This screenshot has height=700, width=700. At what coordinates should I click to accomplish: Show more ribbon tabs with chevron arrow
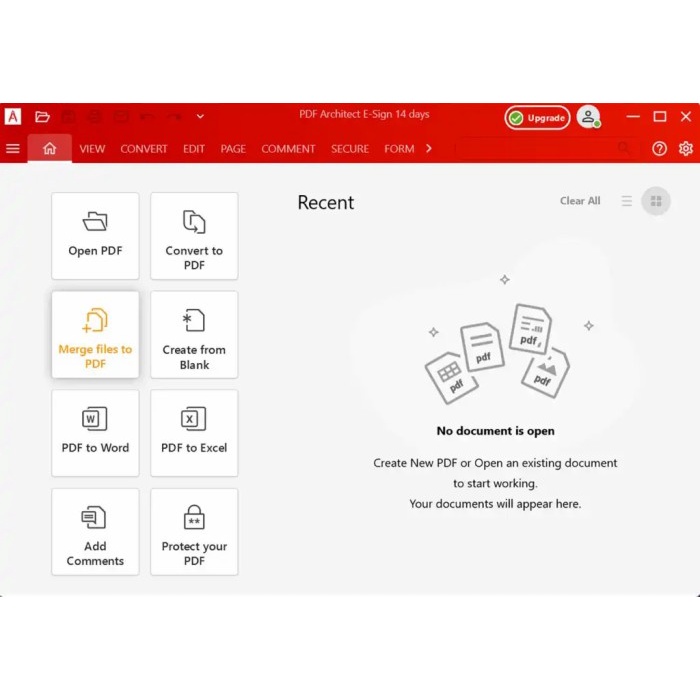point(429,149)
